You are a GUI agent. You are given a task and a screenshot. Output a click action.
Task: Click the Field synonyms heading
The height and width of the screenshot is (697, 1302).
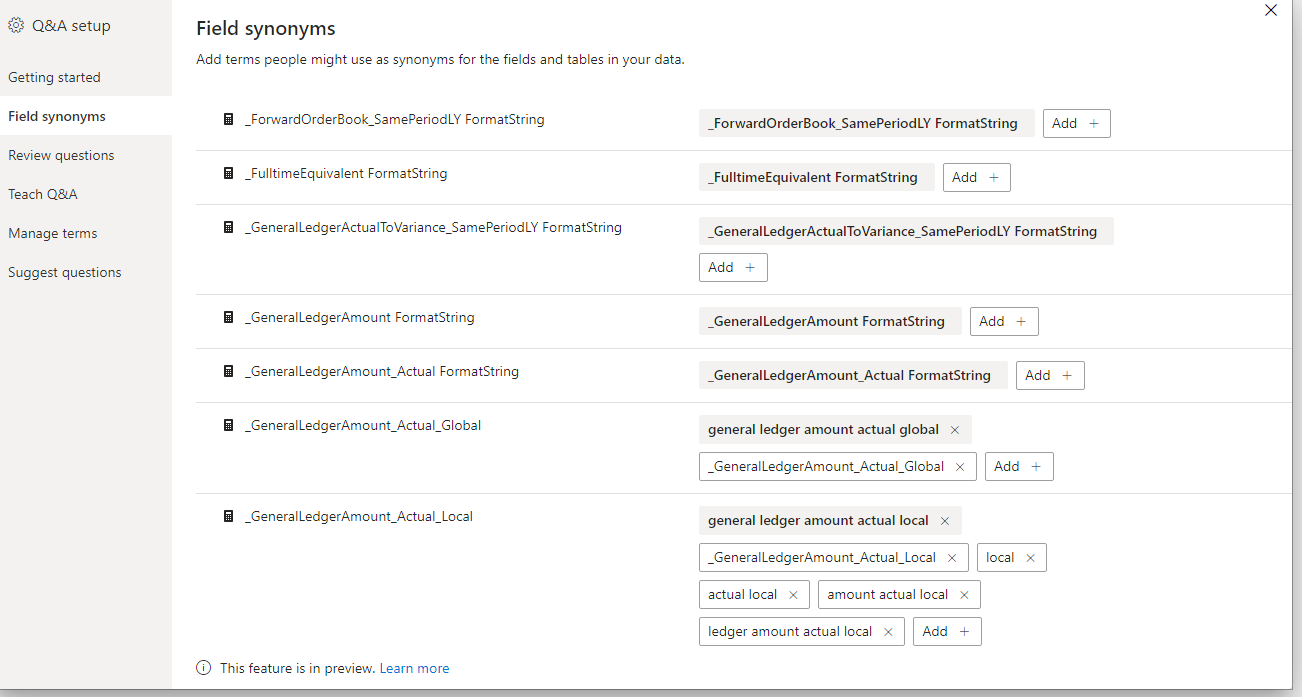pyautogui.click(x=266, y=29)
